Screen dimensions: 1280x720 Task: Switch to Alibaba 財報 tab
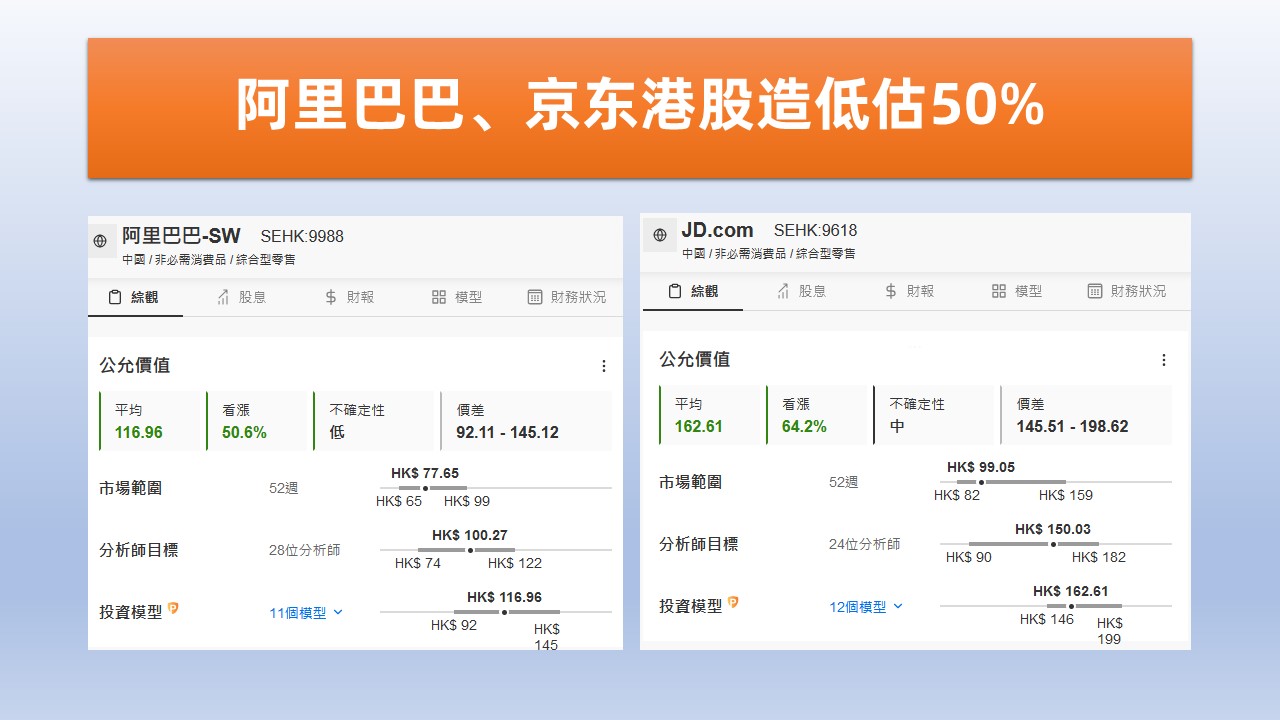349,297
